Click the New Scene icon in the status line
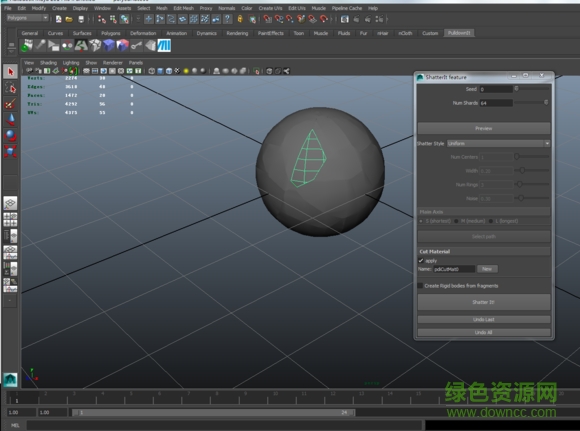The height and width of the screenshot is (431, 580). 58,19
